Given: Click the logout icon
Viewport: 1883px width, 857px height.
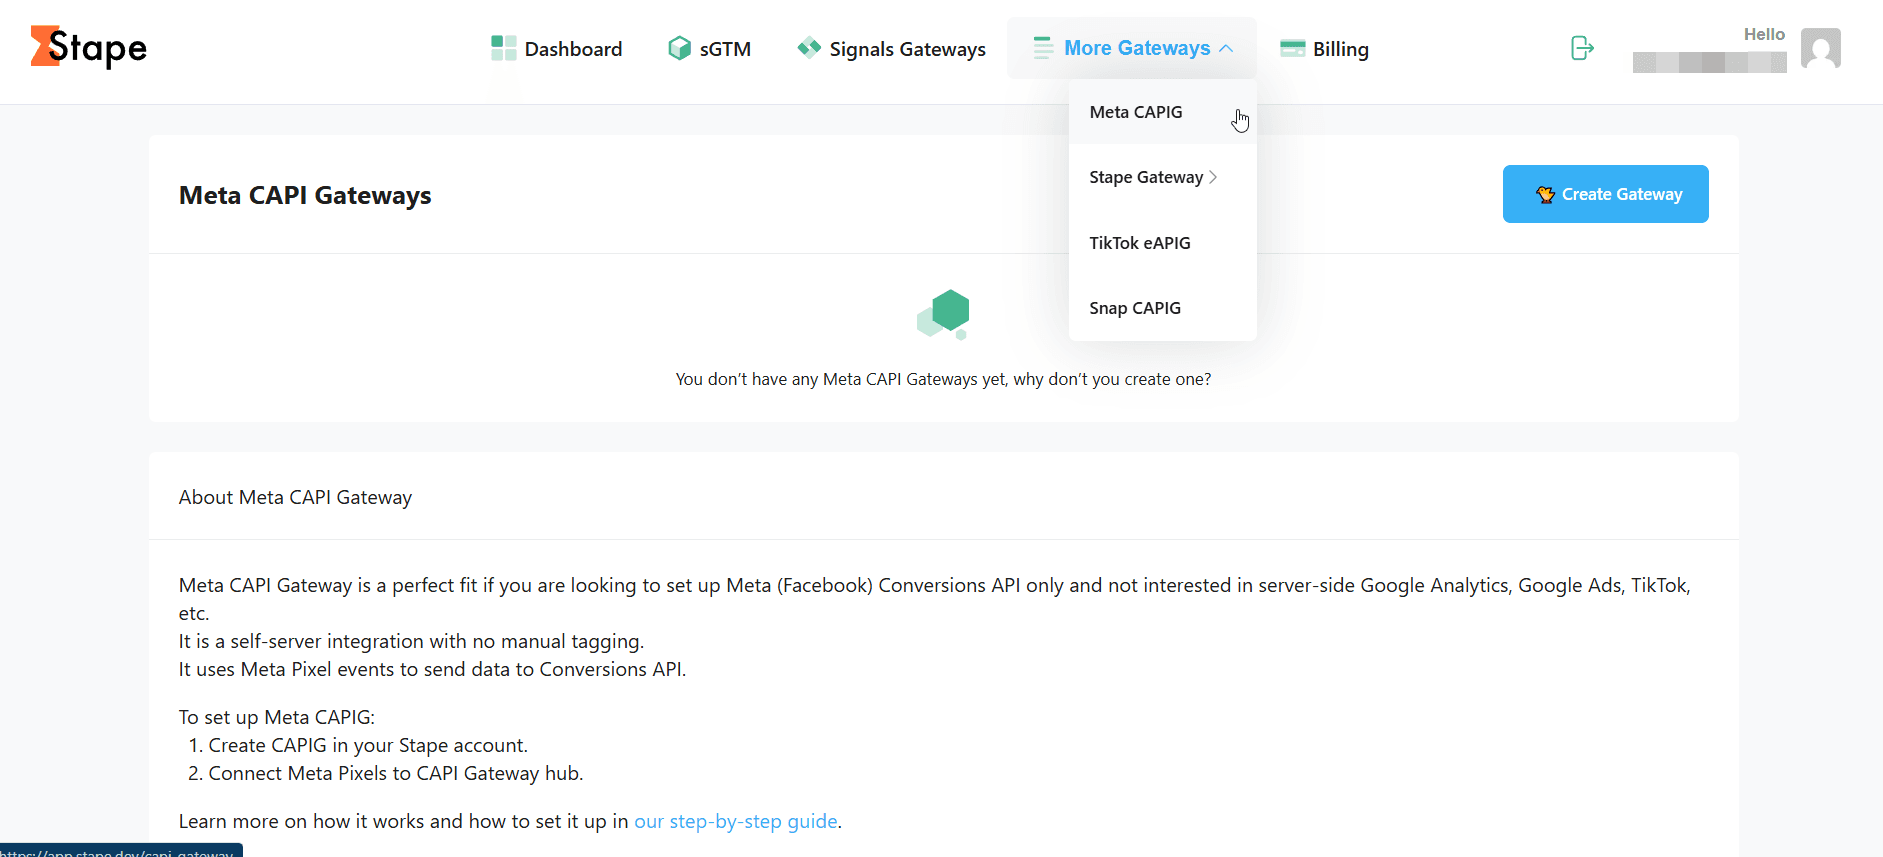Looking at the screenshot, I should (1582, 48).
